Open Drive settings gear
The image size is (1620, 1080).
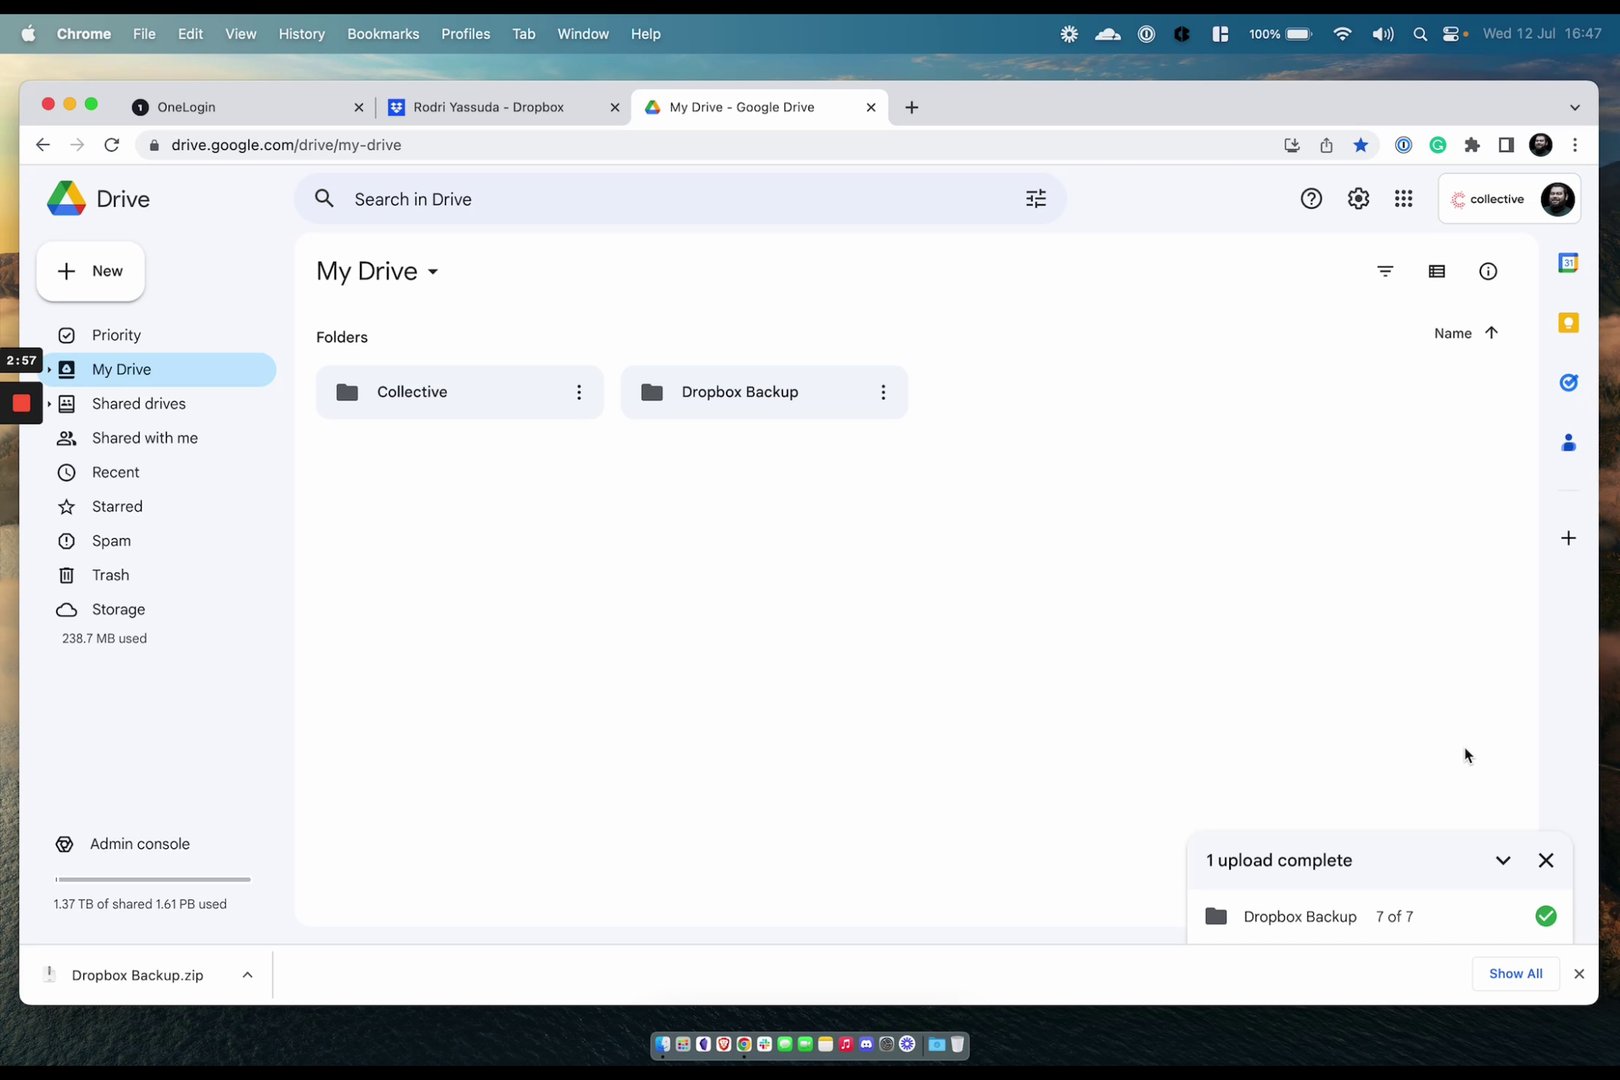tap(1358, 199)
